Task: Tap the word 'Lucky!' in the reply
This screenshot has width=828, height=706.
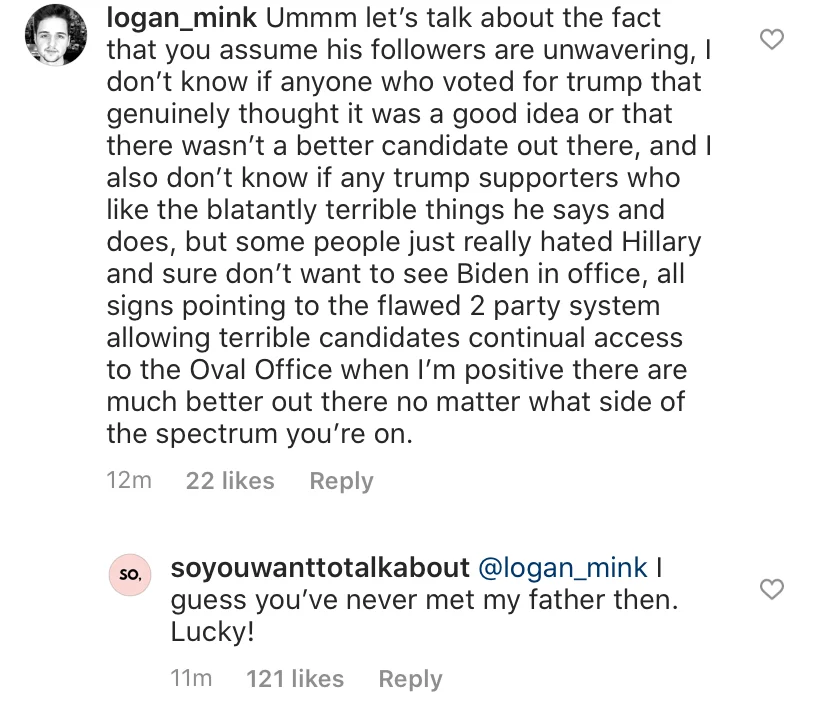Action: [x=212, y=632]
